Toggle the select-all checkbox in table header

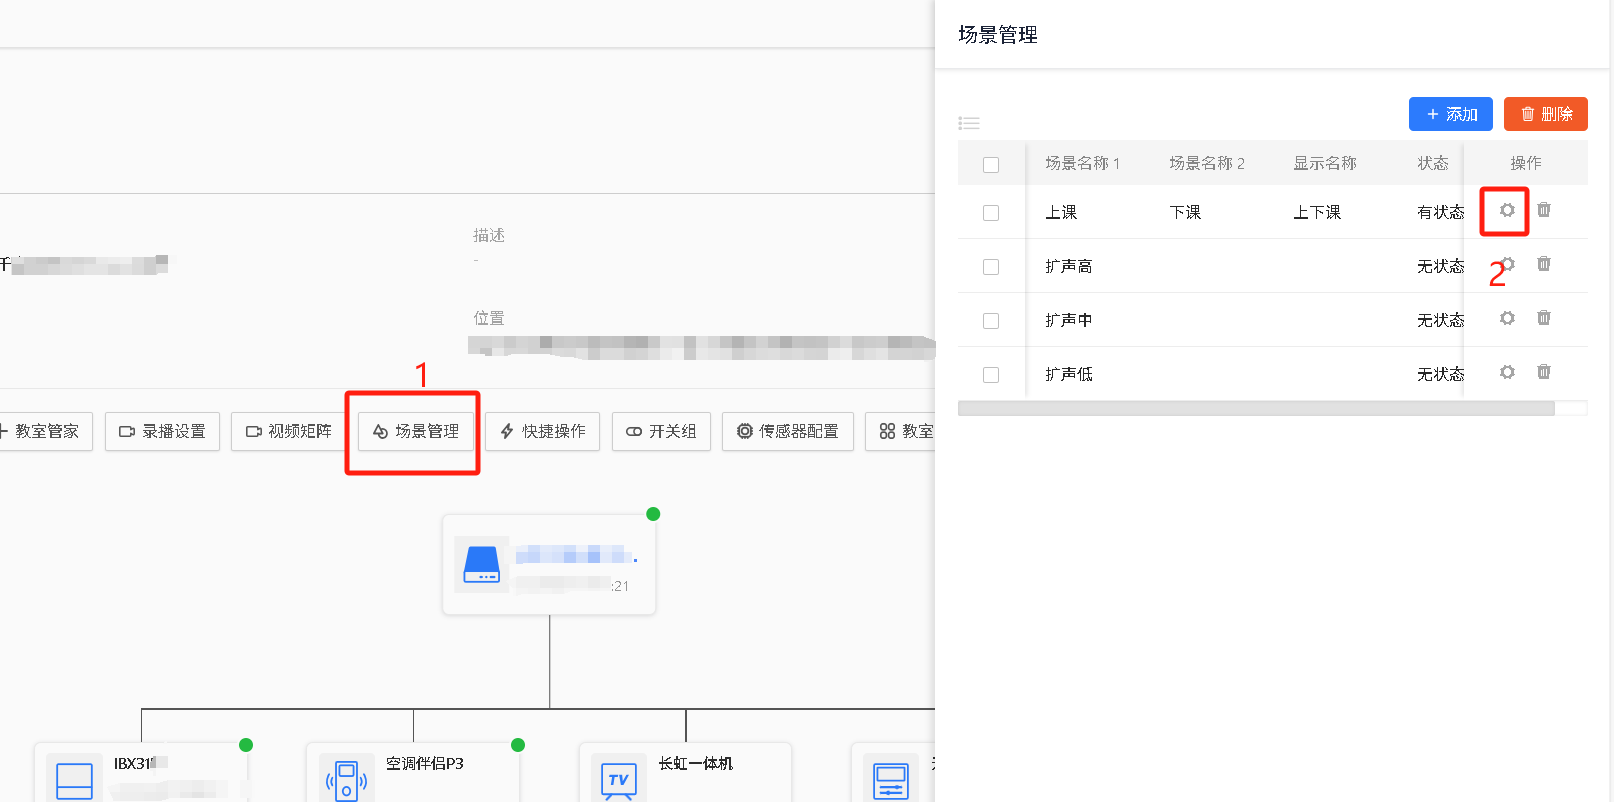tap(991, 165)
